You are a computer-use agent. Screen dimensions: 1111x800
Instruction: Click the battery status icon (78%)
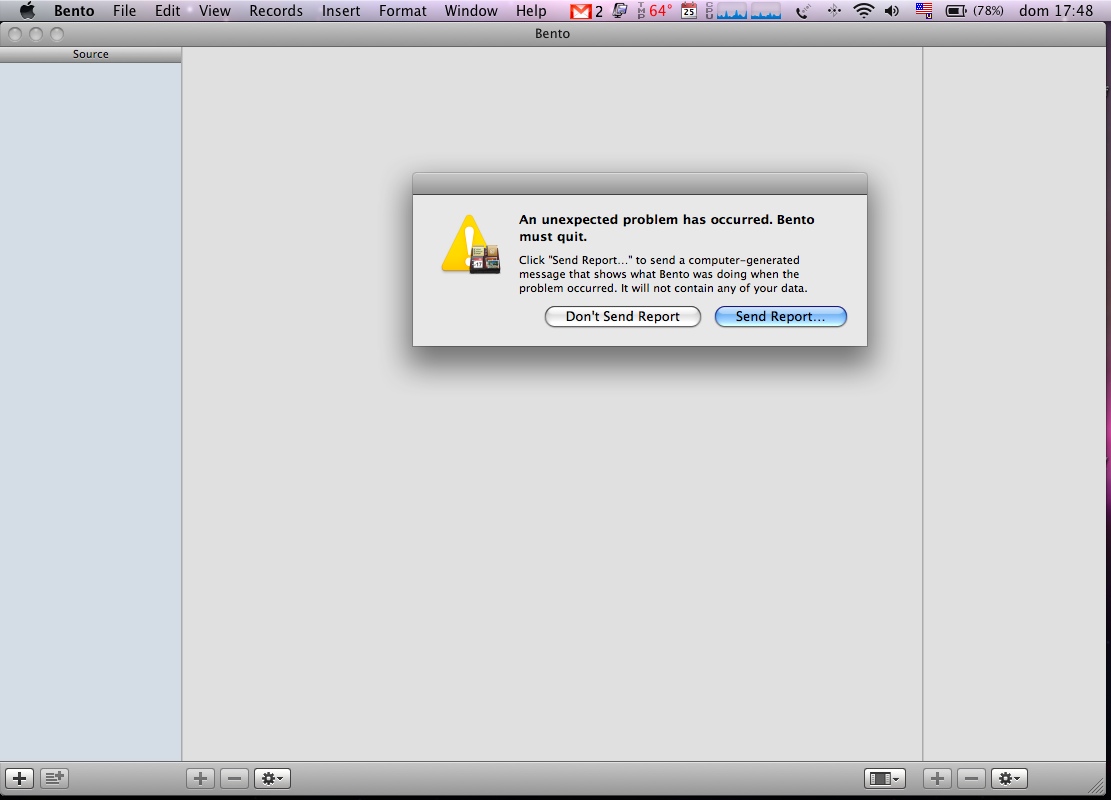coord(974,11)
